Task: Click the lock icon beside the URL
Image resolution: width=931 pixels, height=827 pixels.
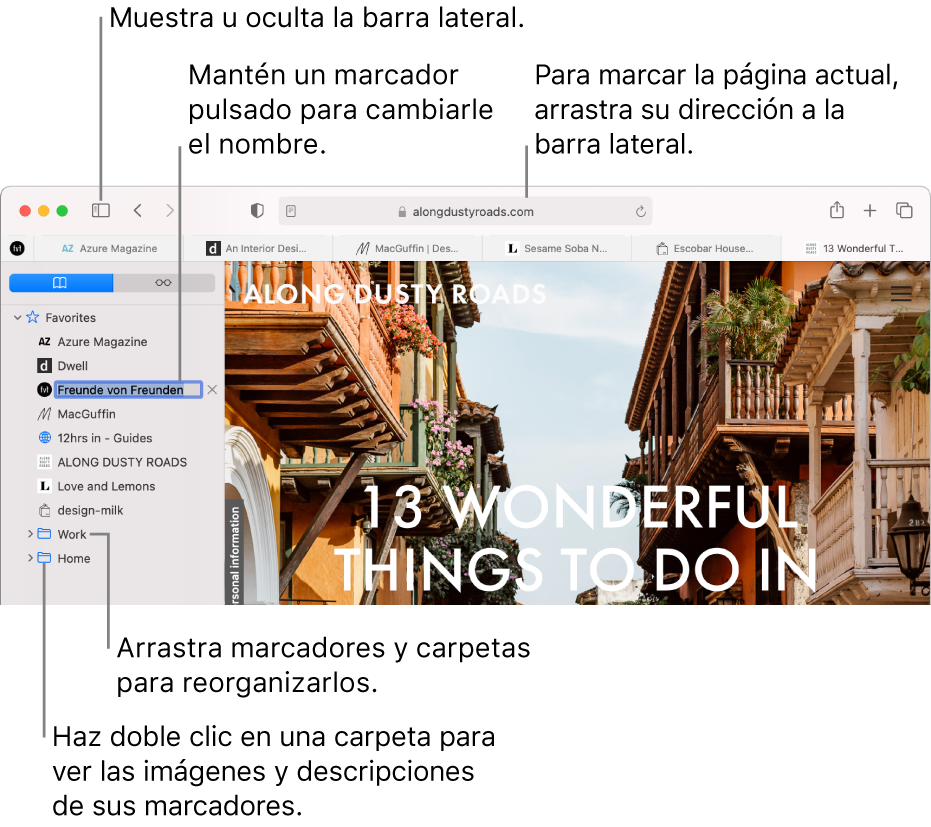Action: coord(402,212)
